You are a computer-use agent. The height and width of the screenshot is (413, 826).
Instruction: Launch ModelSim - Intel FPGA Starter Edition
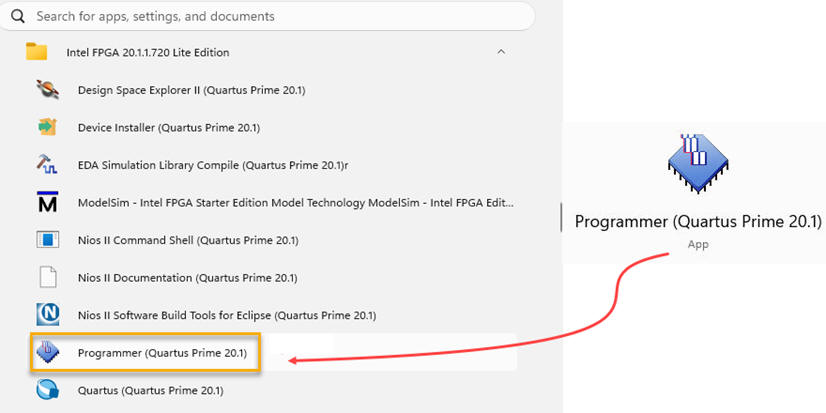coord(296,203)
